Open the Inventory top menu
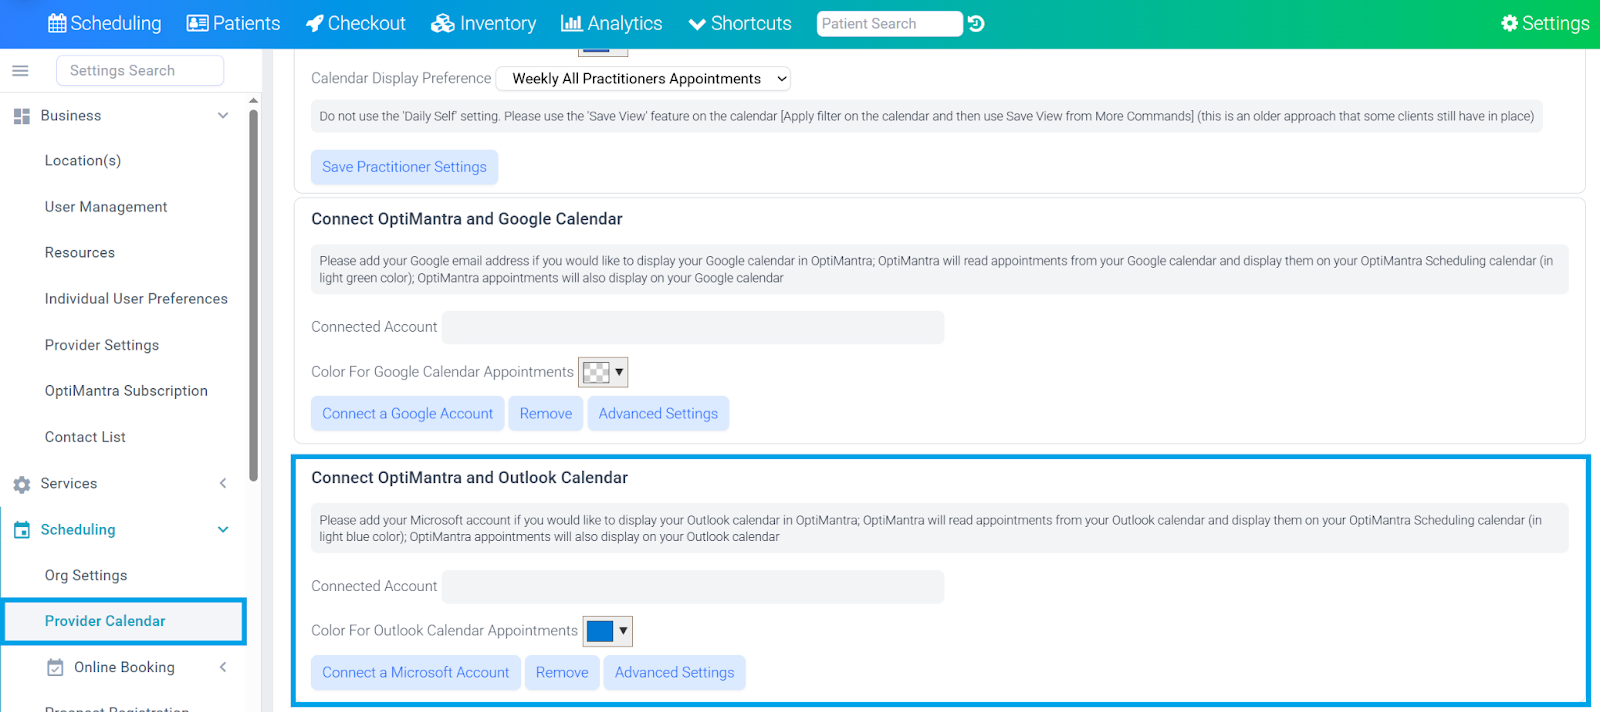Screen dimensions: 1600x712 click(x=484, y=23)
